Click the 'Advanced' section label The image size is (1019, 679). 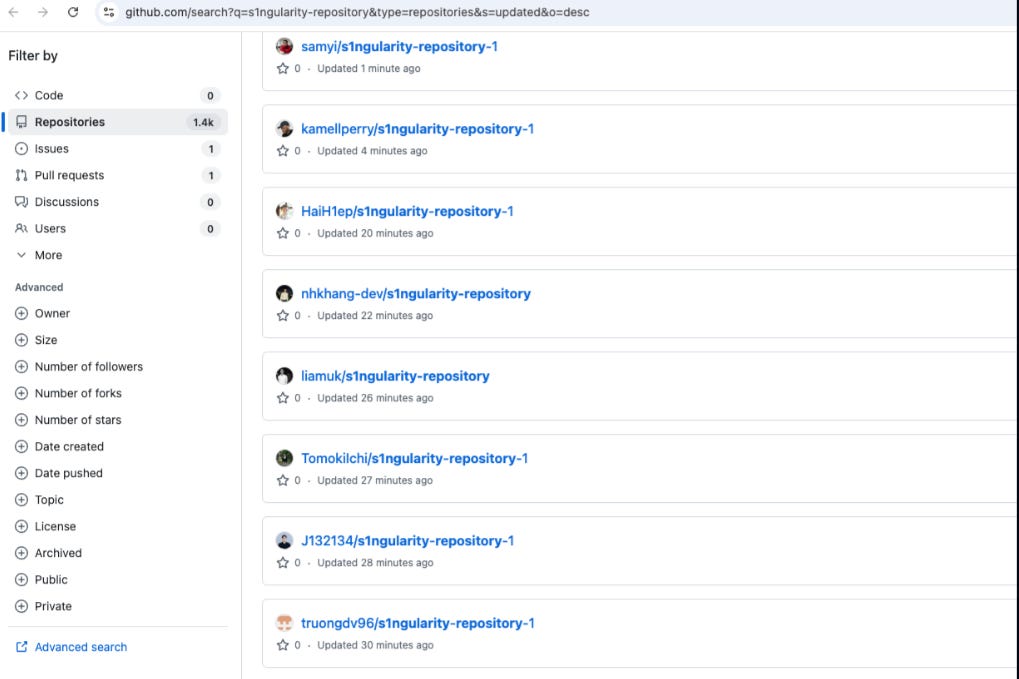click(39, 287)
